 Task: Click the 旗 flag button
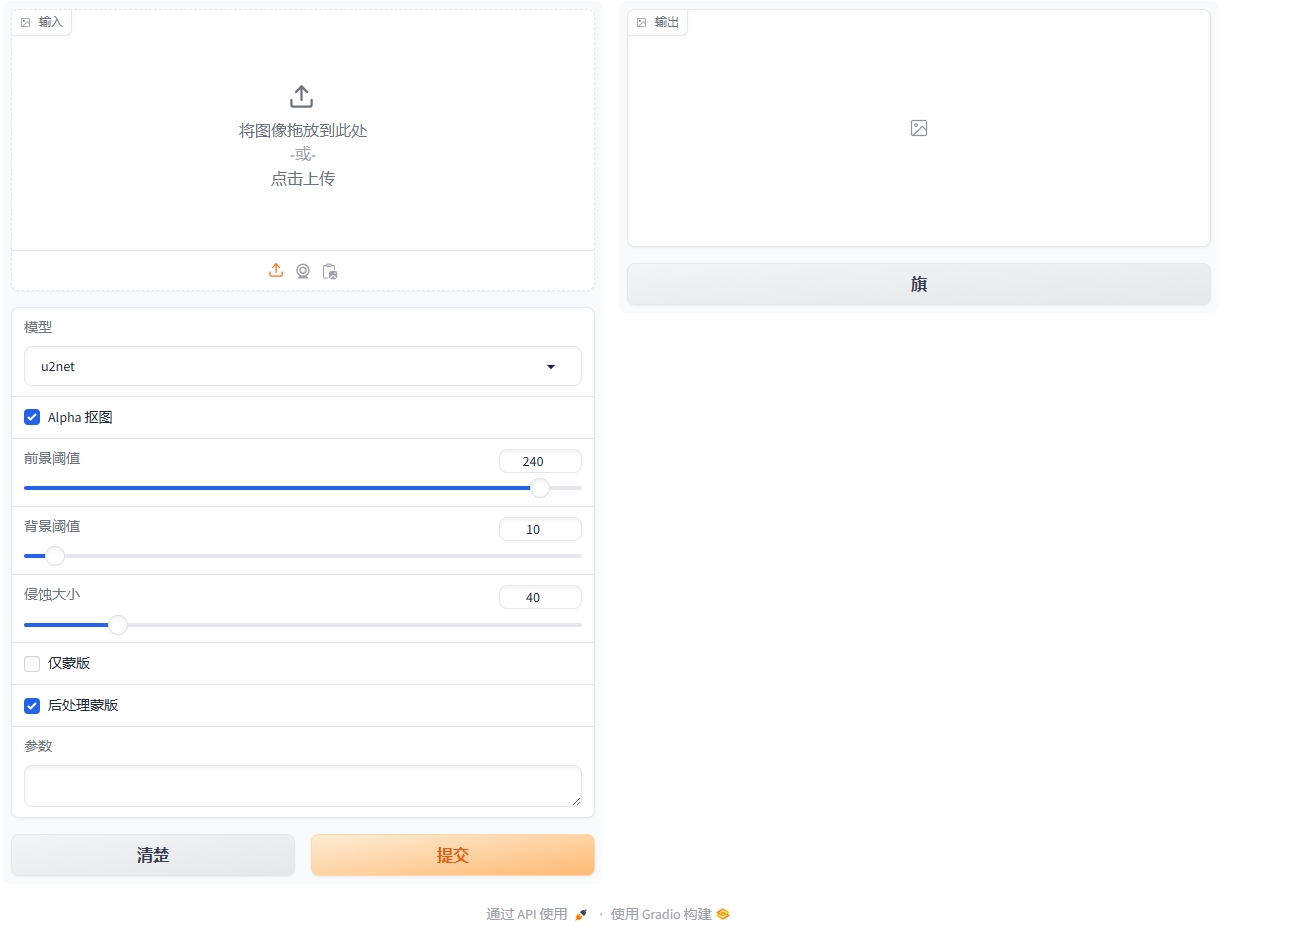[919, 284]
